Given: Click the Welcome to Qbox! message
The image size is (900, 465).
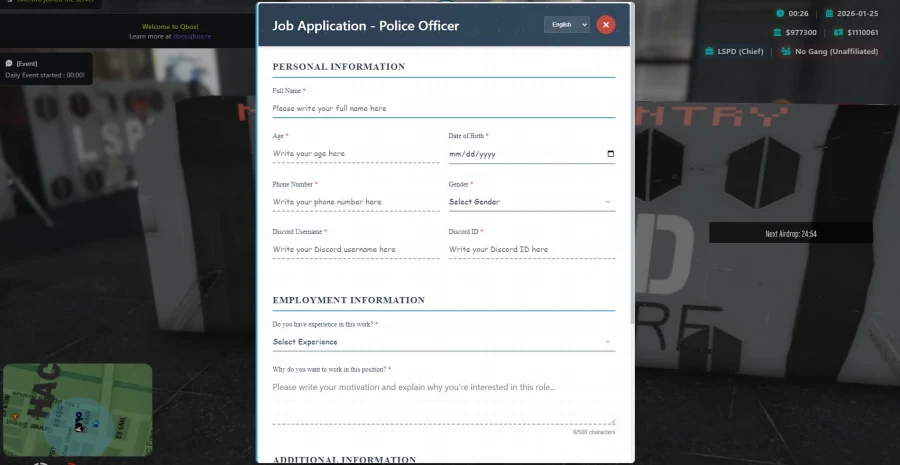Looking at the screenshot, I should pyautogui.click(x=170, y=26).
